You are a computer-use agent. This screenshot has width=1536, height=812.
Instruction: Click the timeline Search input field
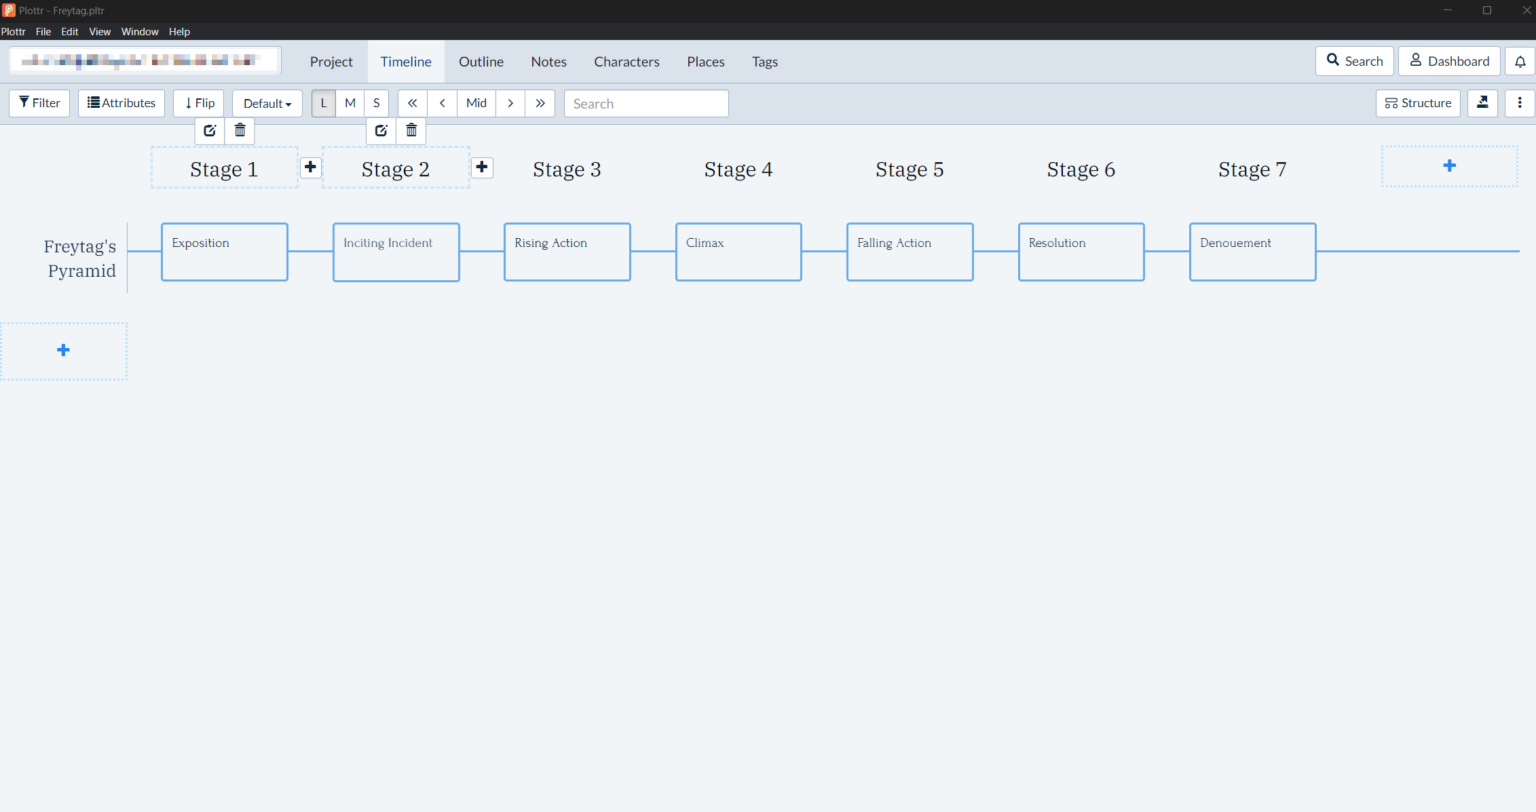click(646, 103)
